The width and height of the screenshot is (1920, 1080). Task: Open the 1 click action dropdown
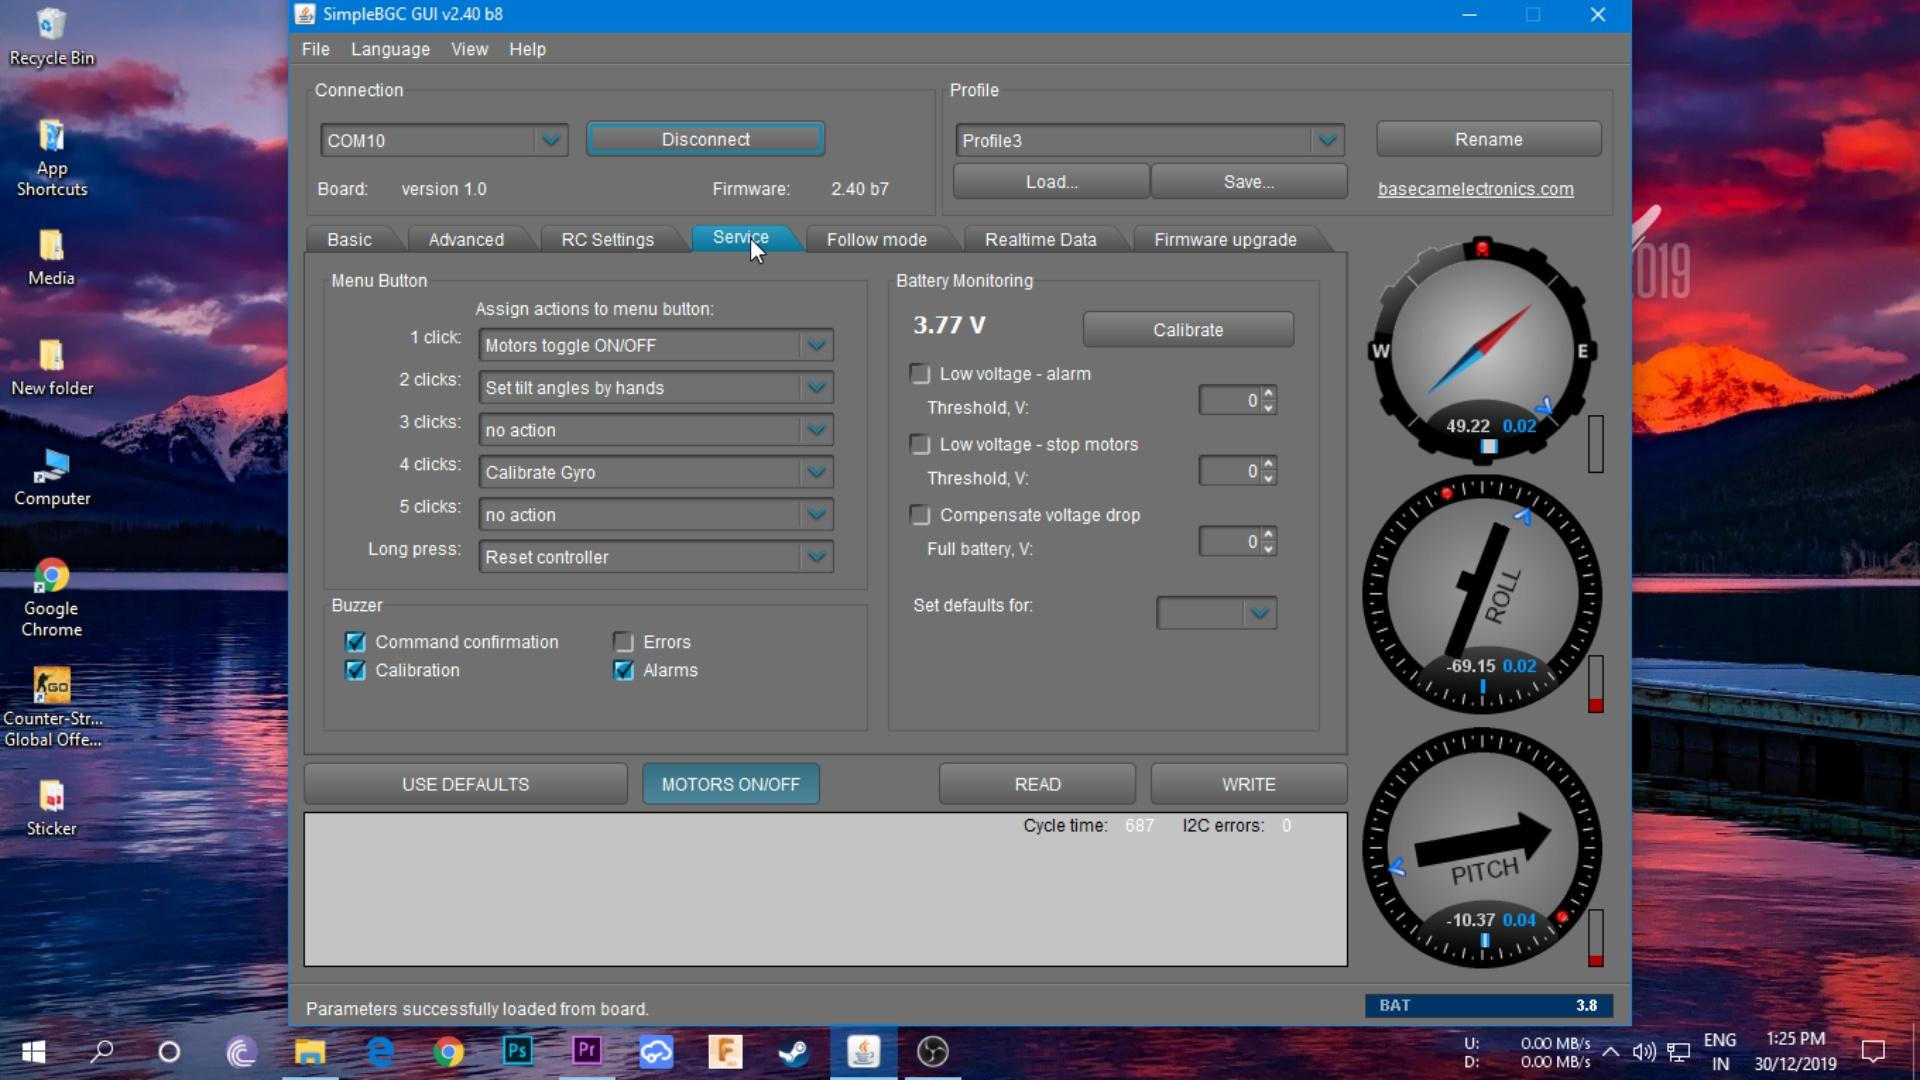tap(816, 345)
